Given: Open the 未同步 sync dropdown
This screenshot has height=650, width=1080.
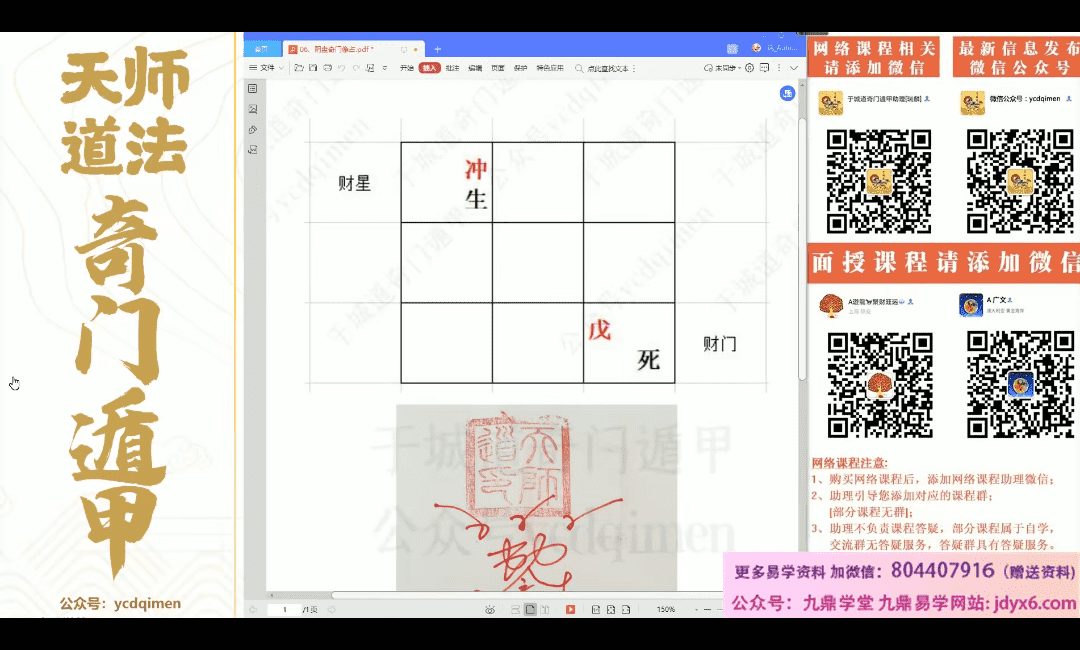Looking at the screenshot, I should (723, 68).
